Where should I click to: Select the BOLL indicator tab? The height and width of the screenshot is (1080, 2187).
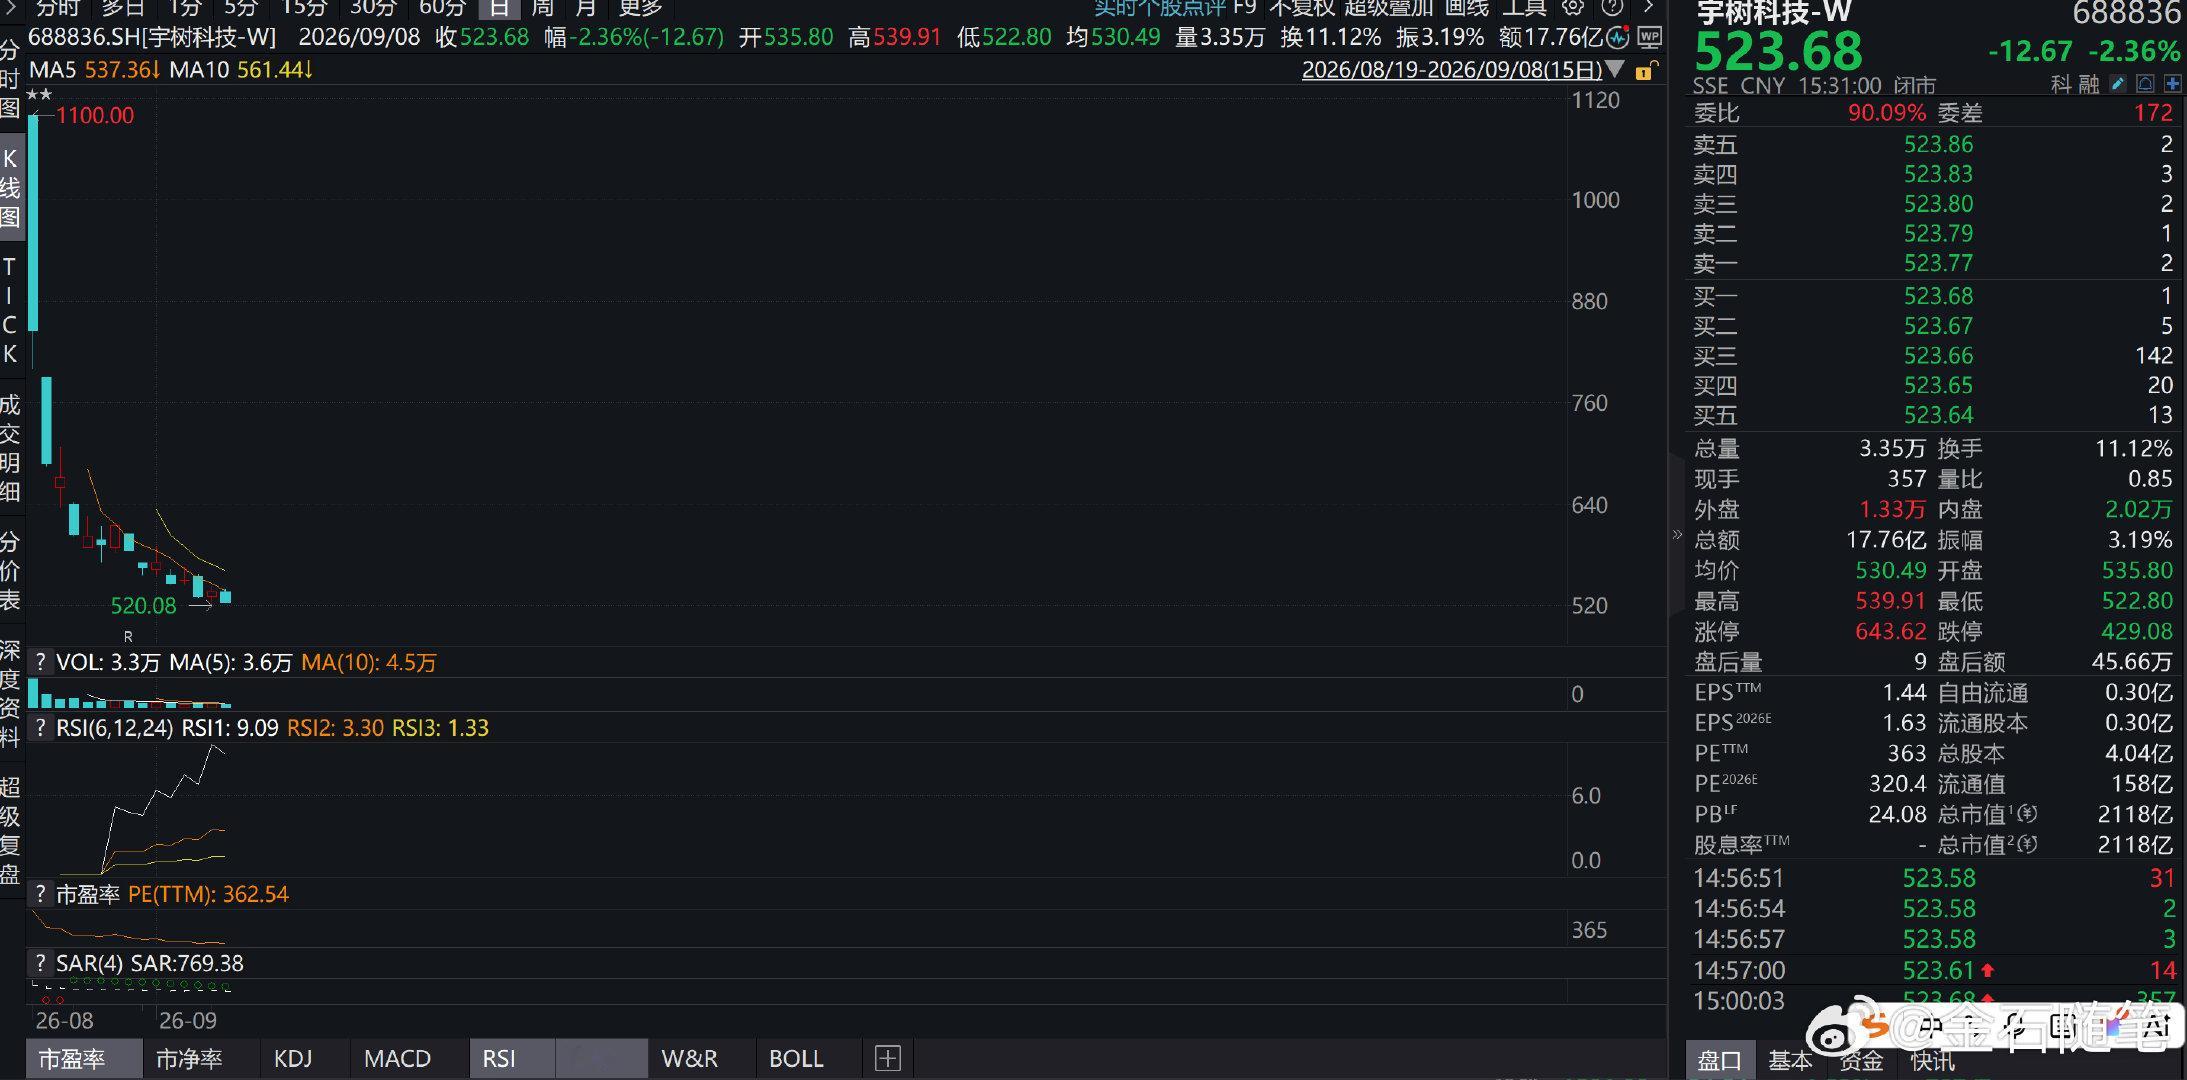click(x=796, y=1058)
